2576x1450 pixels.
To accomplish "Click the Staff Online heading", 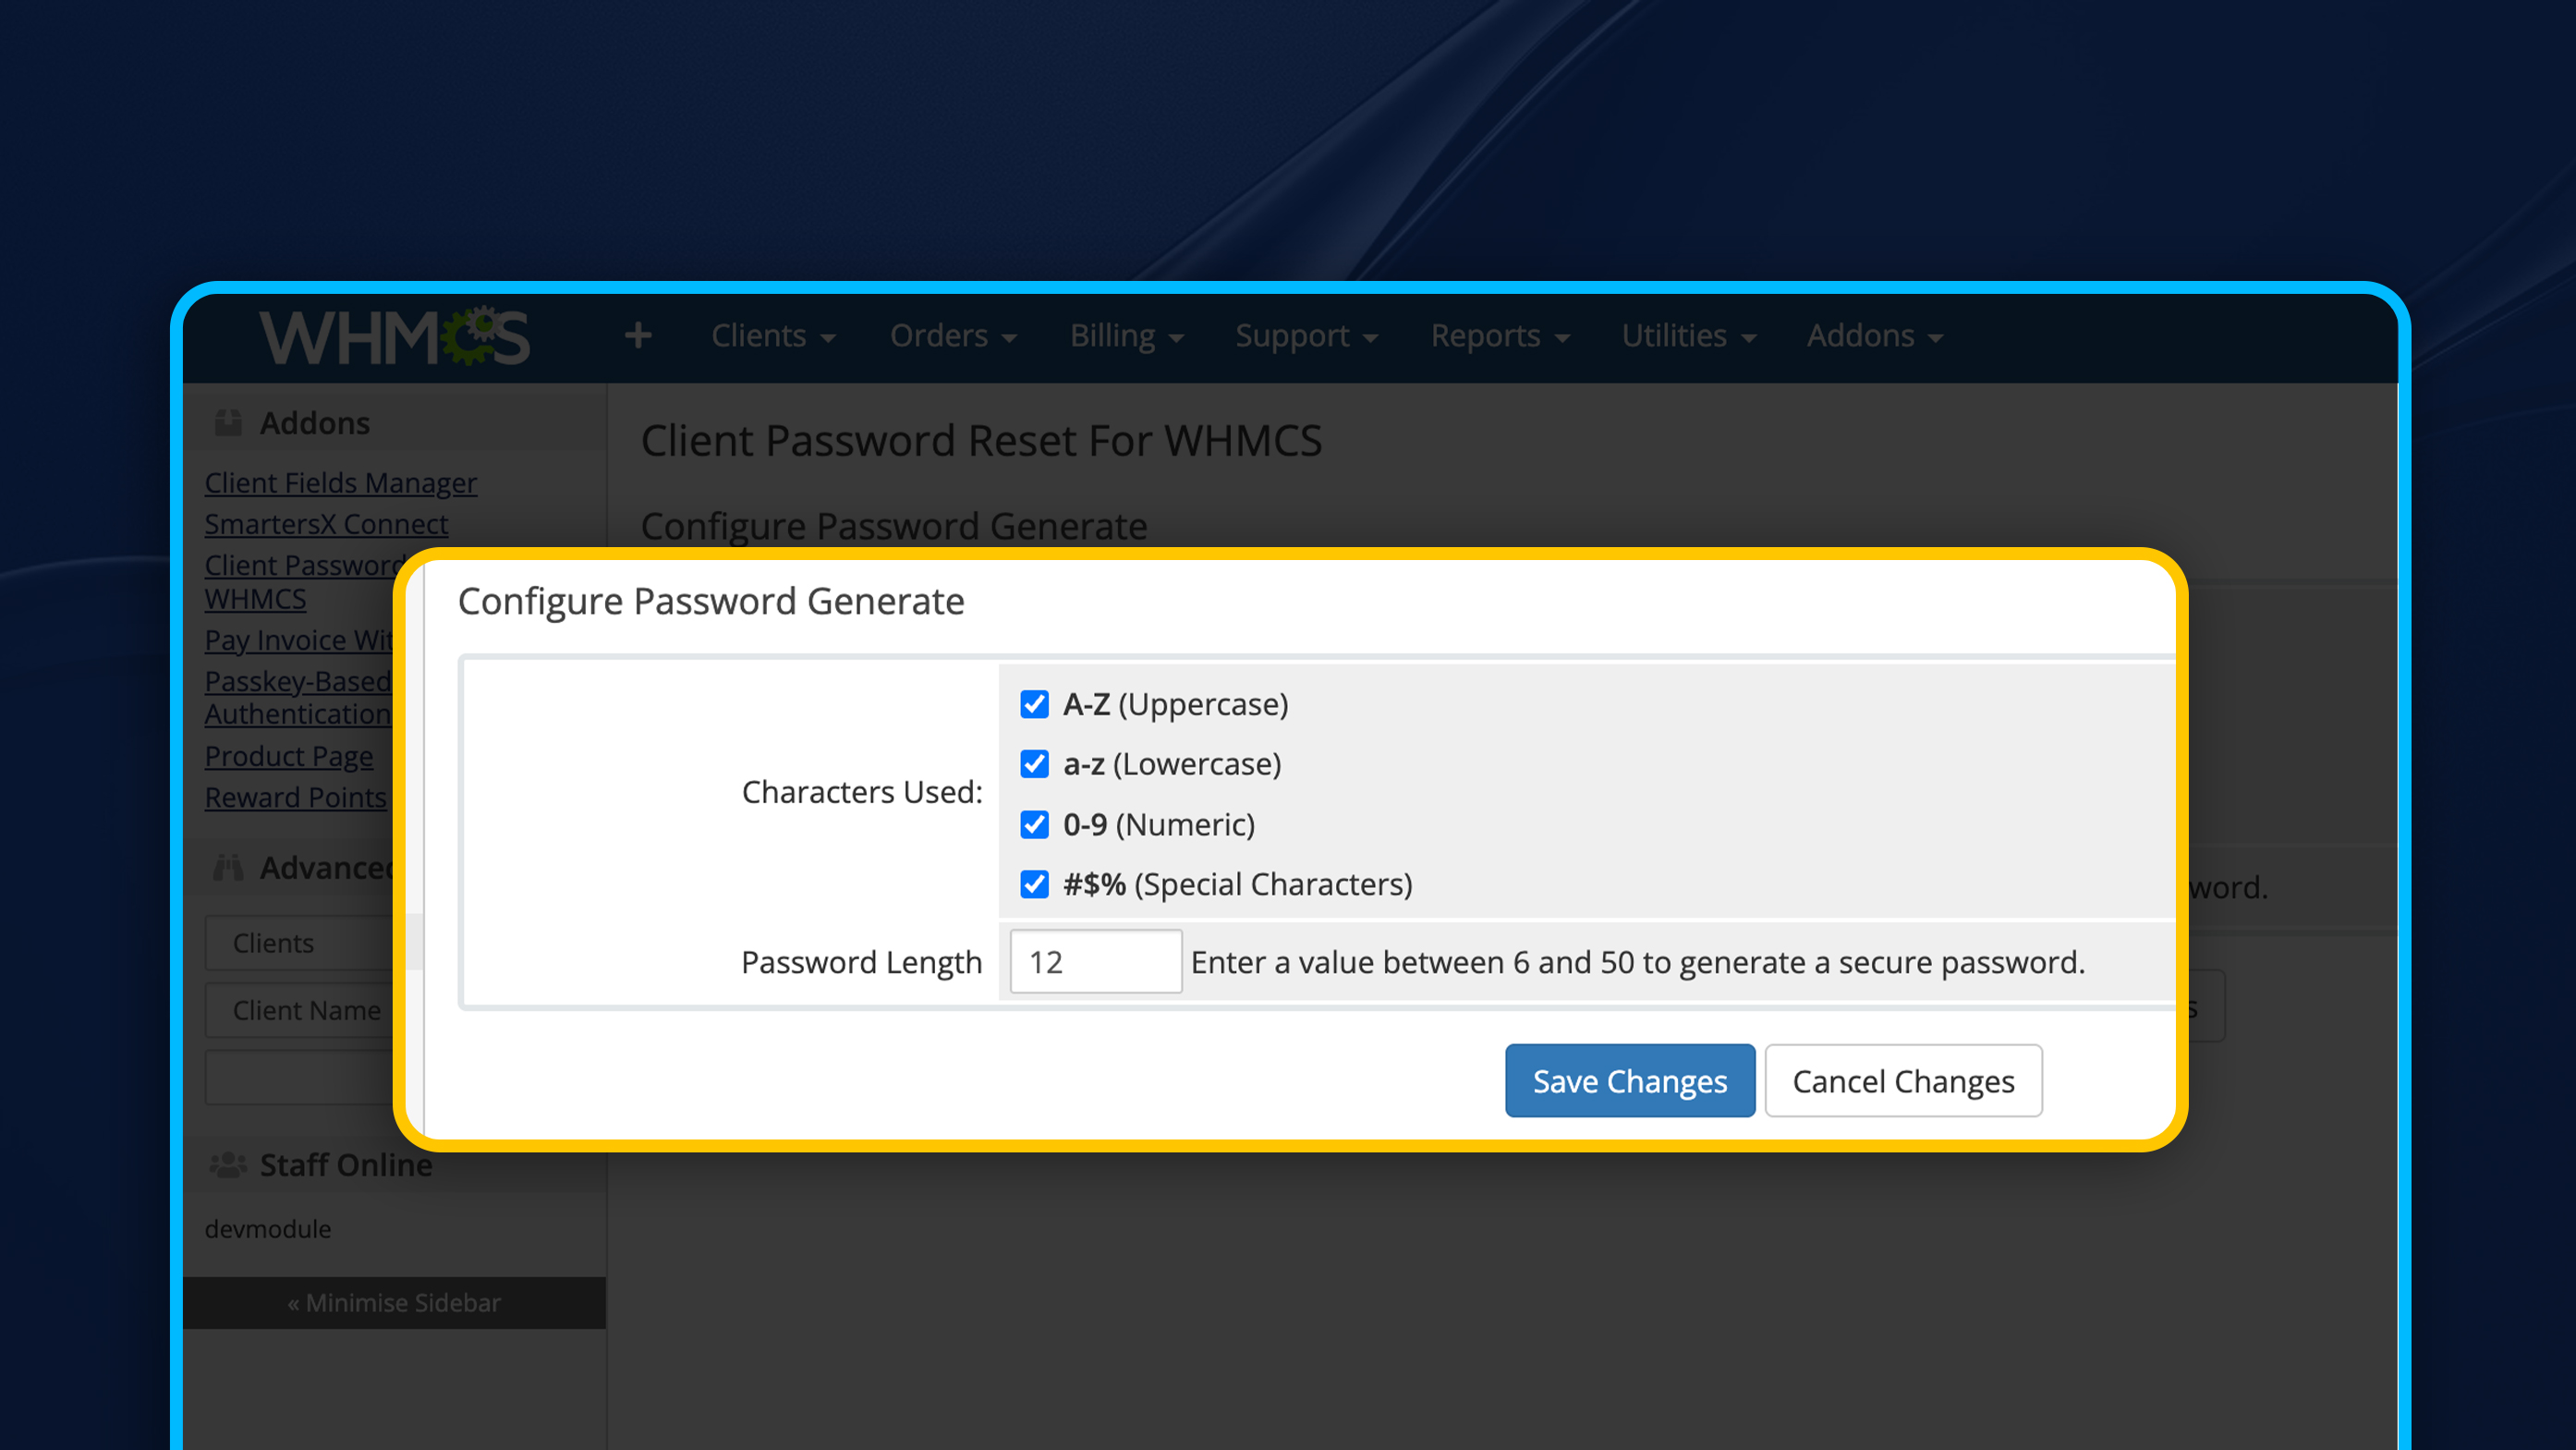I will [x=346, y=1165].
